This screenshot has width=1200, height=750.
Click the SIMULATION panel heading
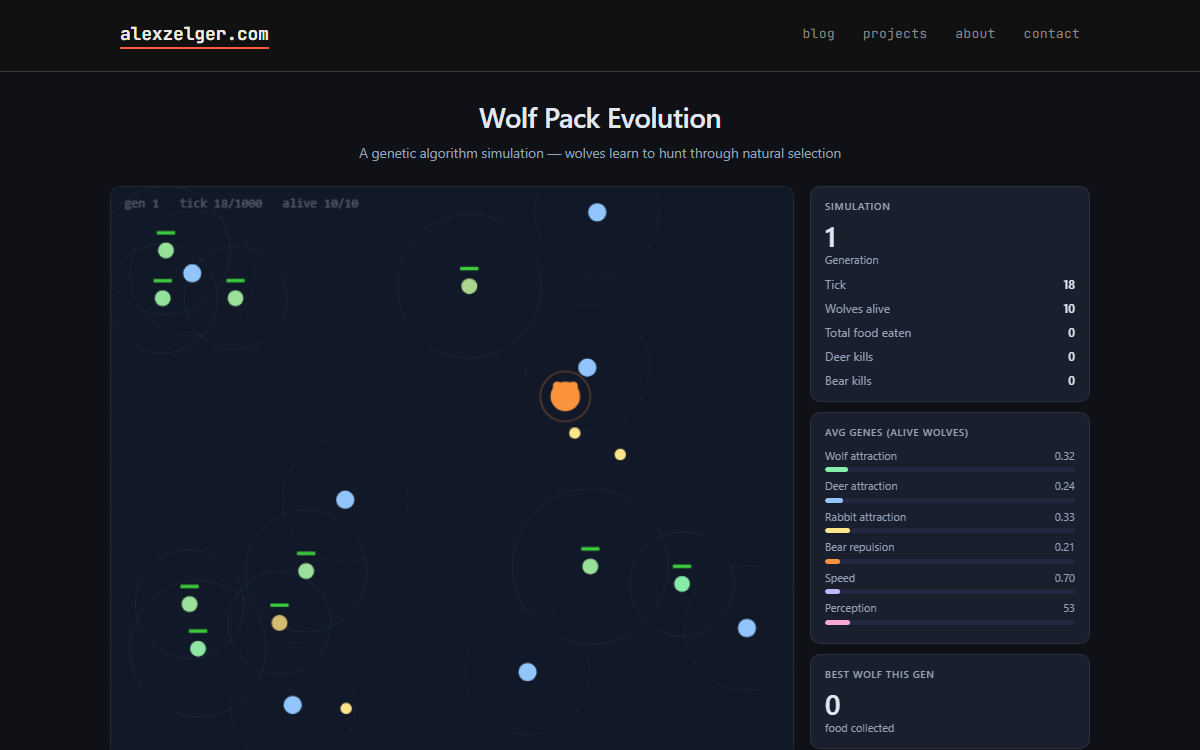(x=857, y=207)
